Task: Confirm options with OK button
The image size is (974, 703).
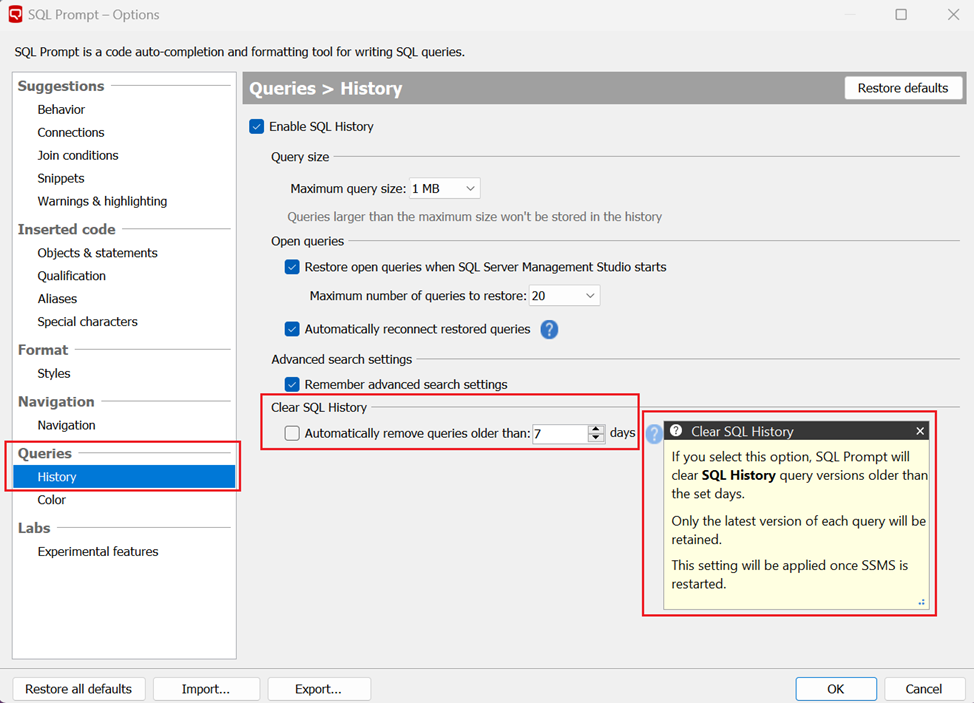Action: coord(835,689)
